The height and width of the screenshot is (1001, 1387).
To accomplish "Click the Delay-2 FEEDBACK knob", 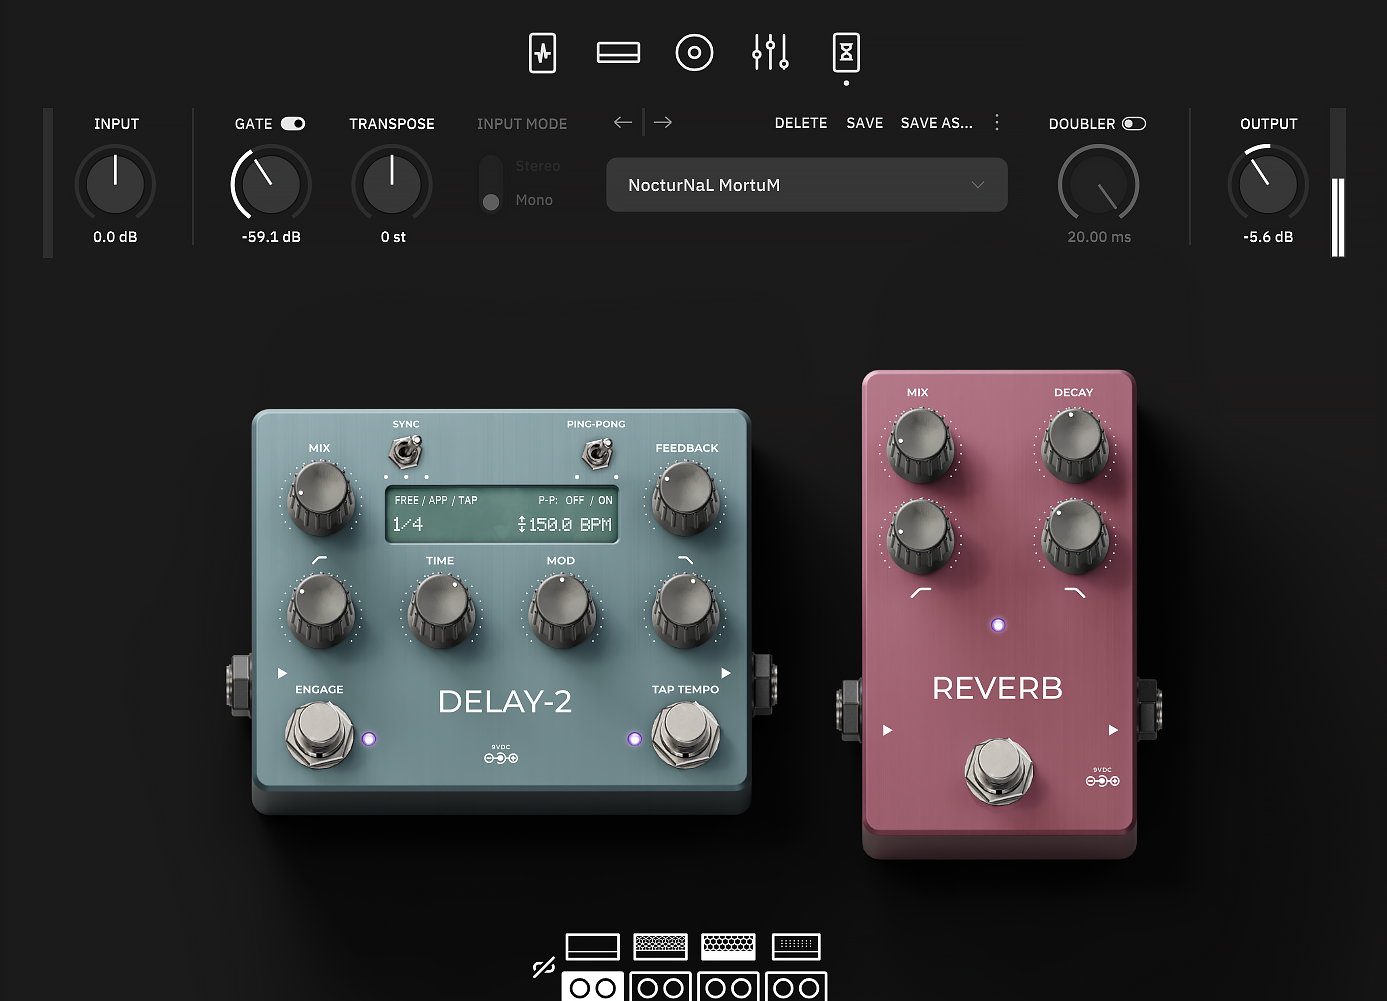I will pyautogui.click(x=685, y=499).
